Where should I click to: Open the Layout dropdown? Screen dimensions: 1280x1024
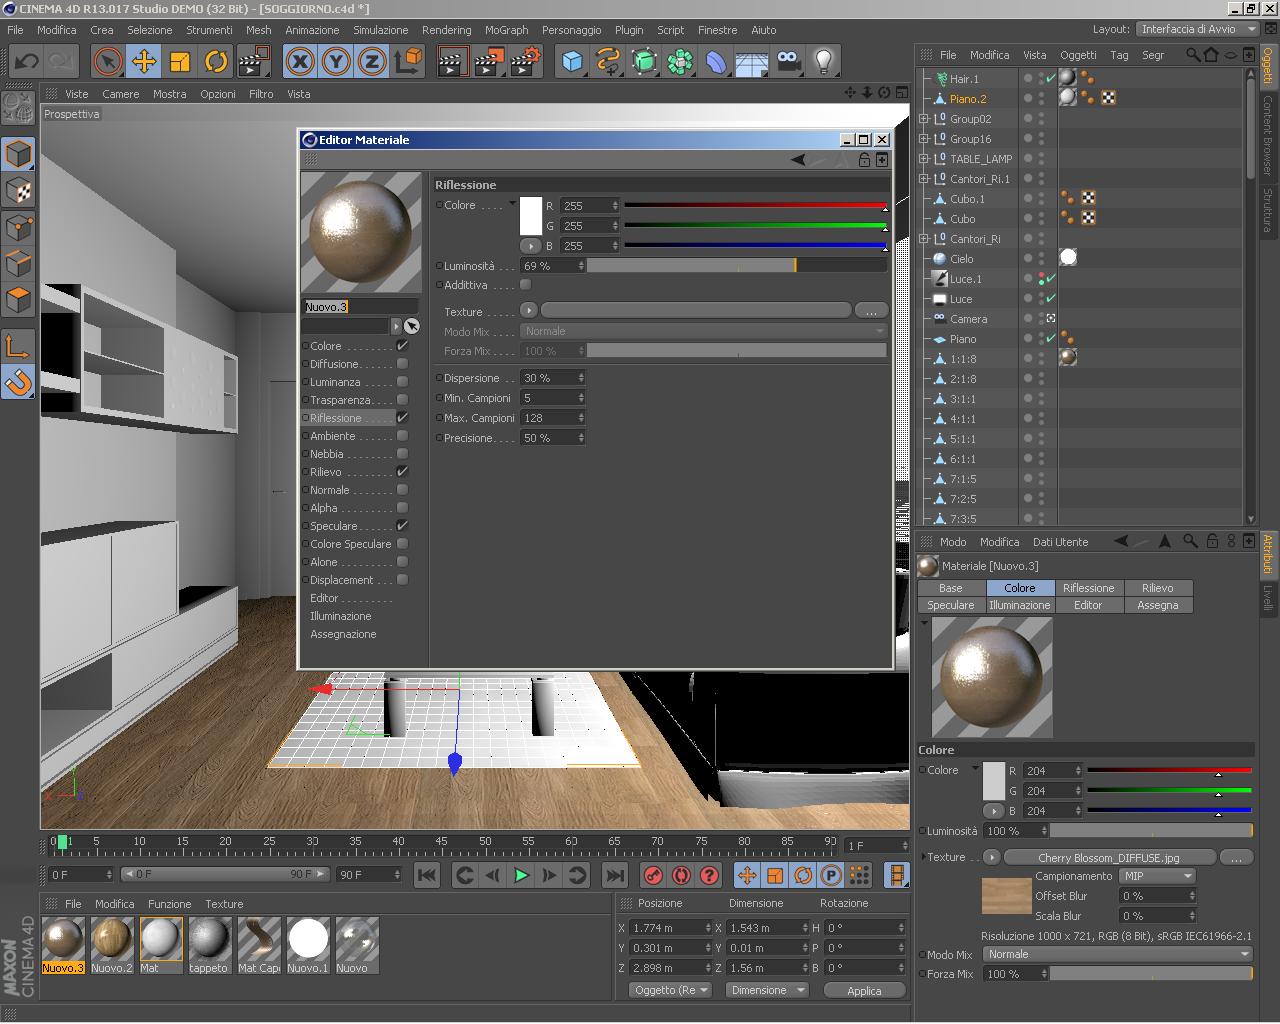[x=1198, y=29]
